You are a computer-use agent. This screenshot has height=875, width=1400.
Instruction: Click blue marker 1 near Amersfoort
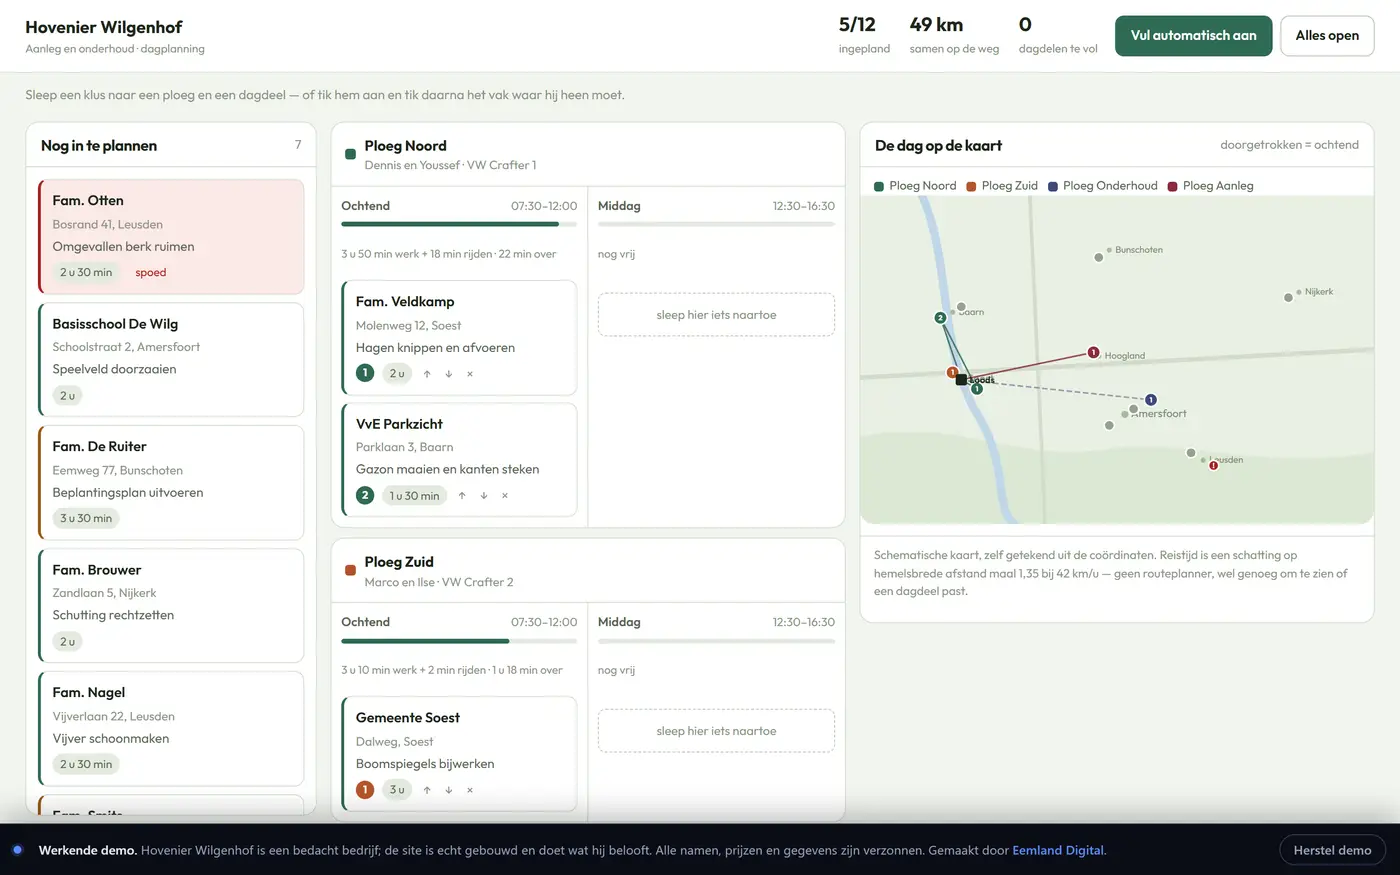1151,400
